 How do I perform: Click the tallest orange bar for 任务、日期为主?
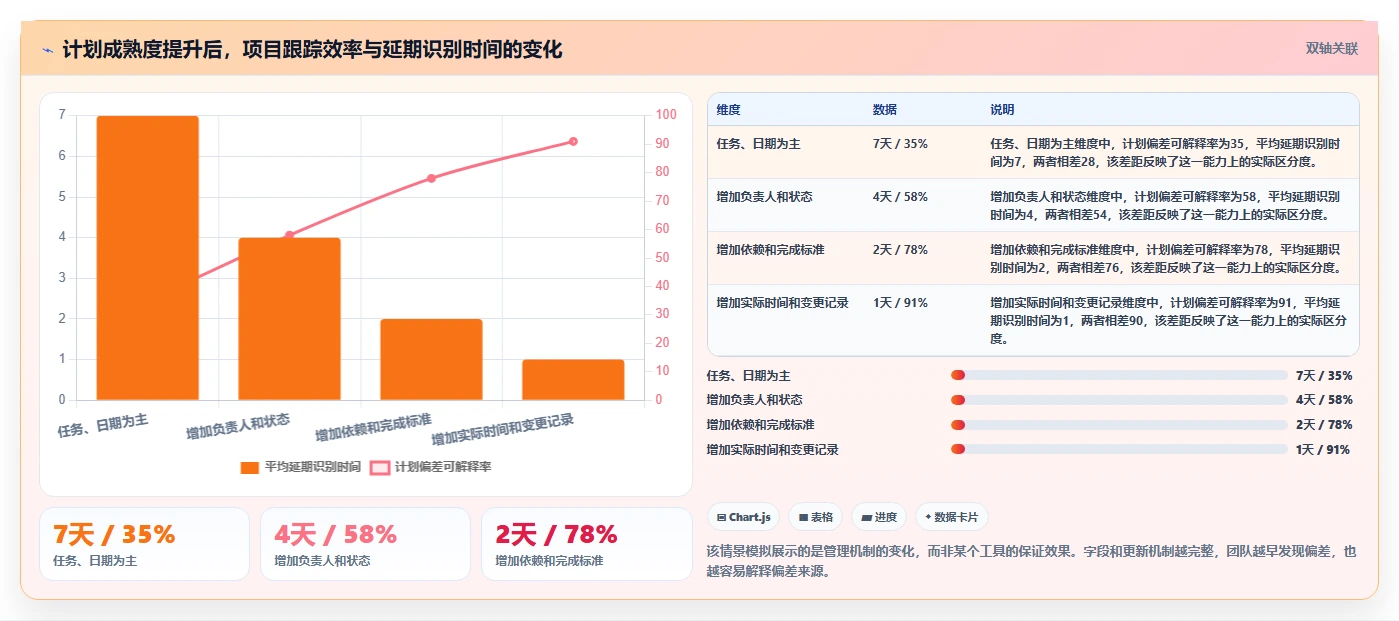(147, 258)
